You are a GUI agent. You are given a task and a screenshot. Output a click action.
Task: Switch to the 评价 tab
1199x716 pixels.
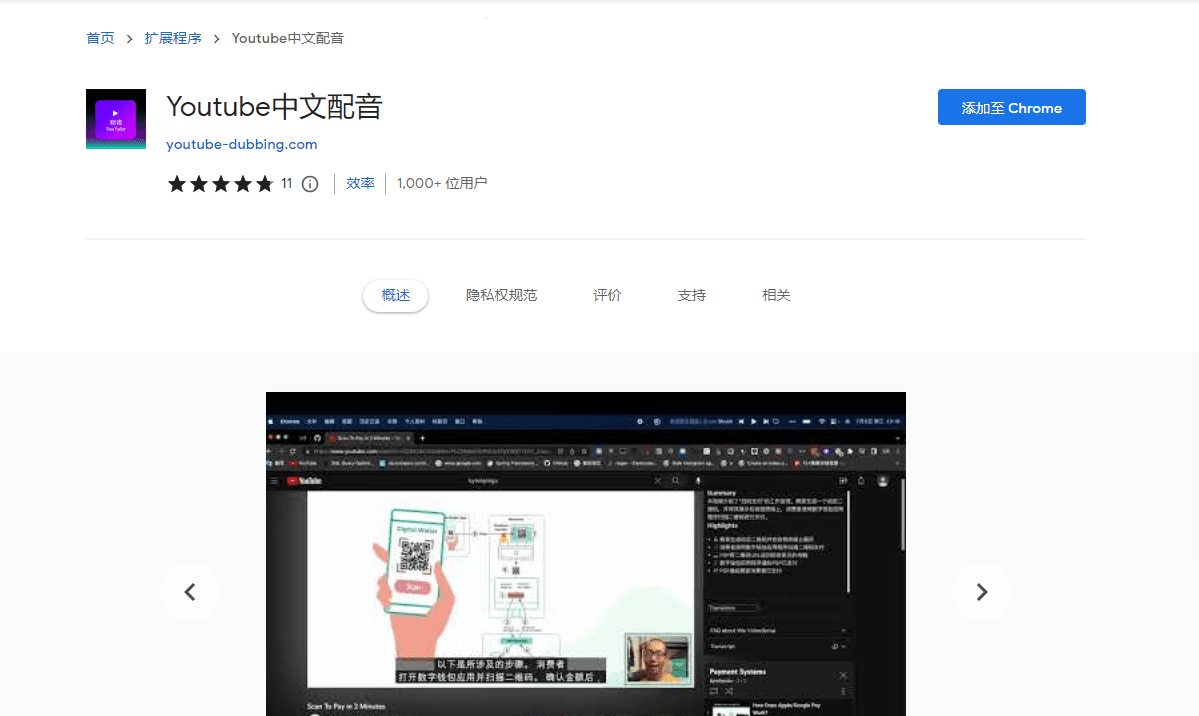click(x=606, y=295)
